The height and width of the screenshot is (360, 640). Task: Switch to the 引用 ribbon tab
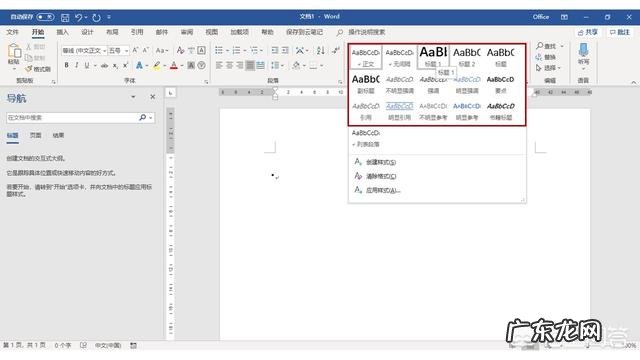(x=137, y=32)
